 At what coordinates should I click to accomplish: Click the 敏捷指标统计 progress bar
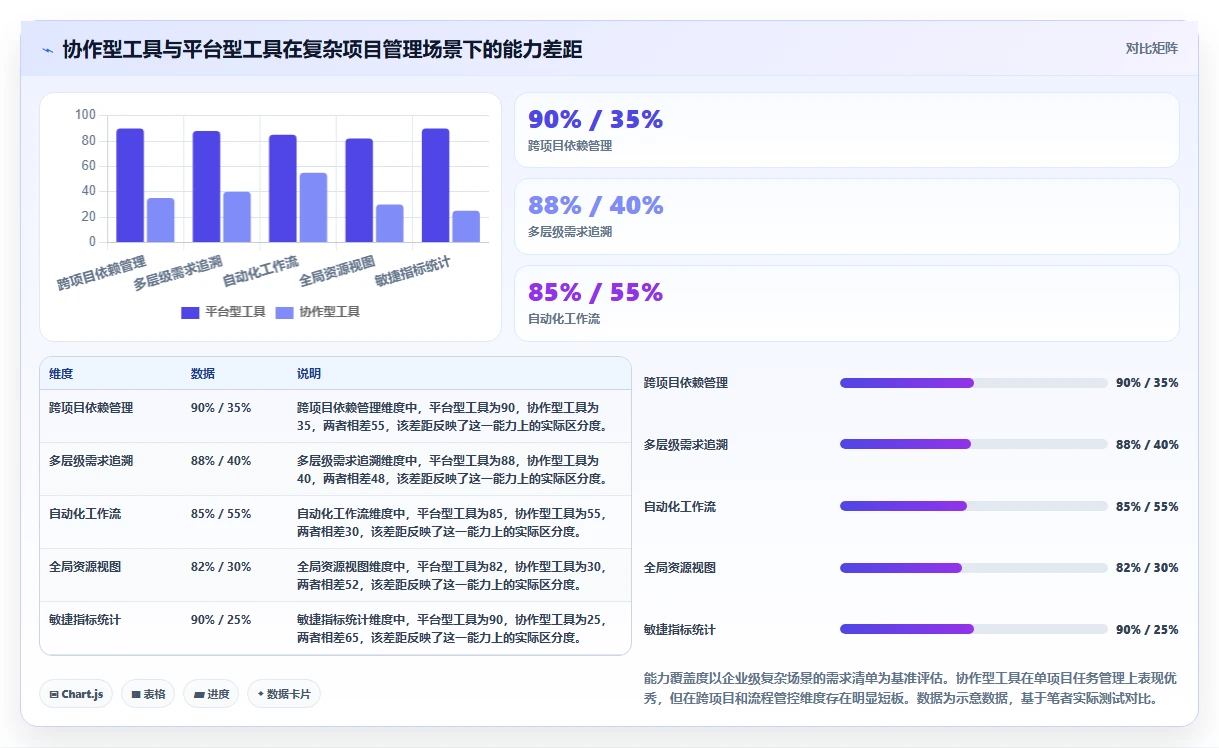click(x=974, y=629)
